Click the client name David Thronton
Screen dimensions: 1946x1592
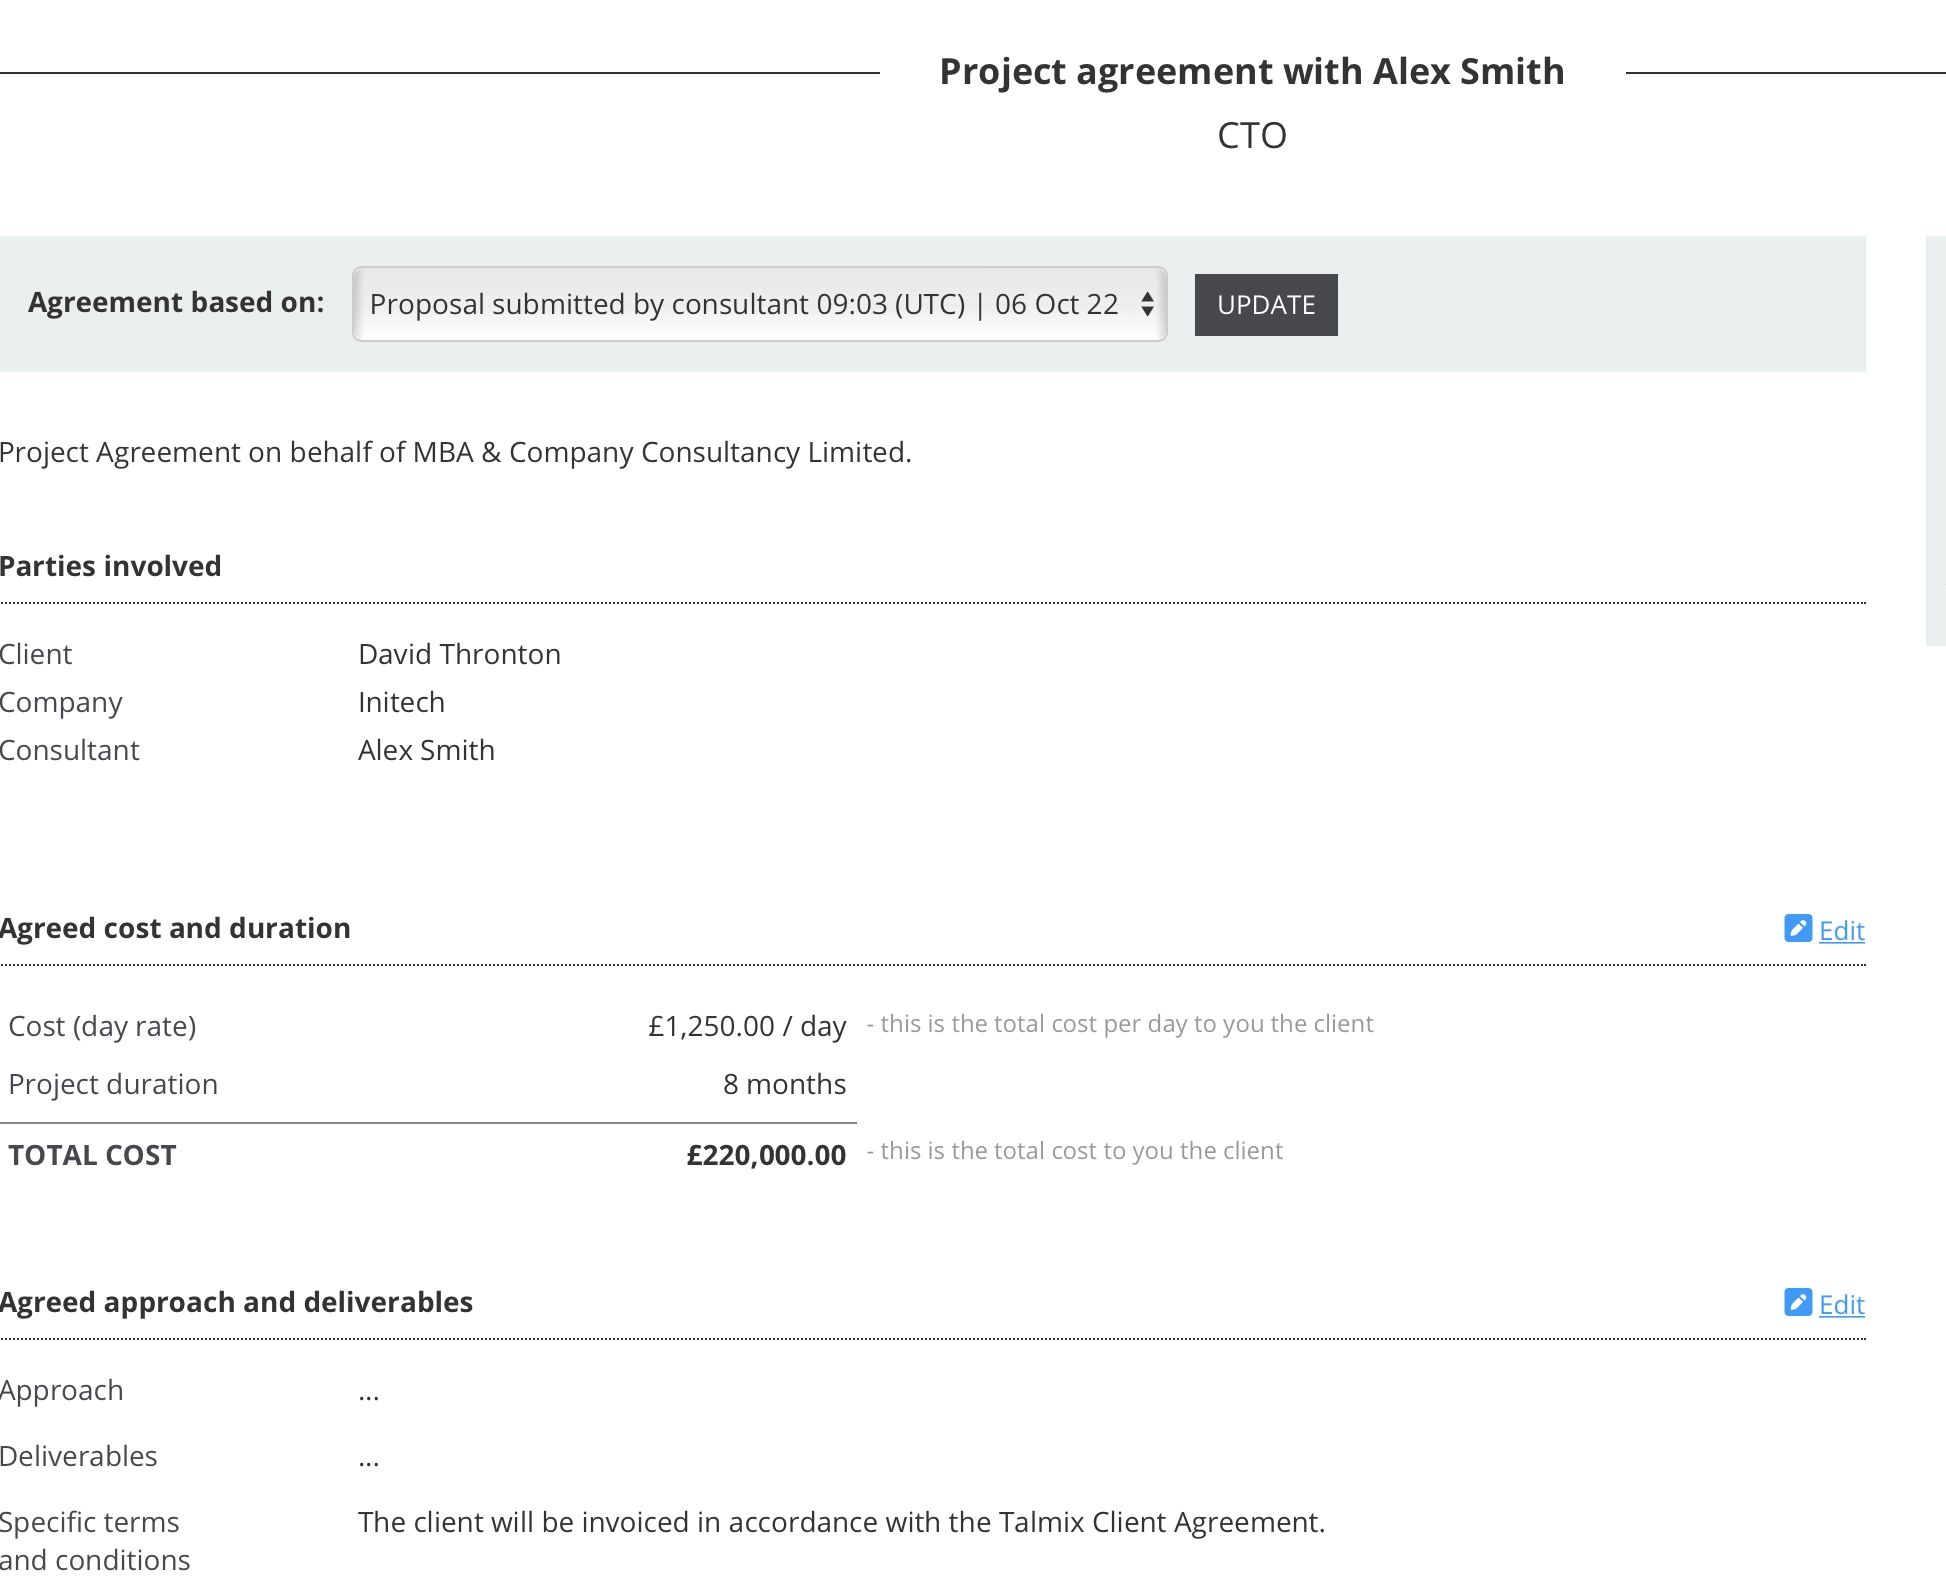click(459, 654)
